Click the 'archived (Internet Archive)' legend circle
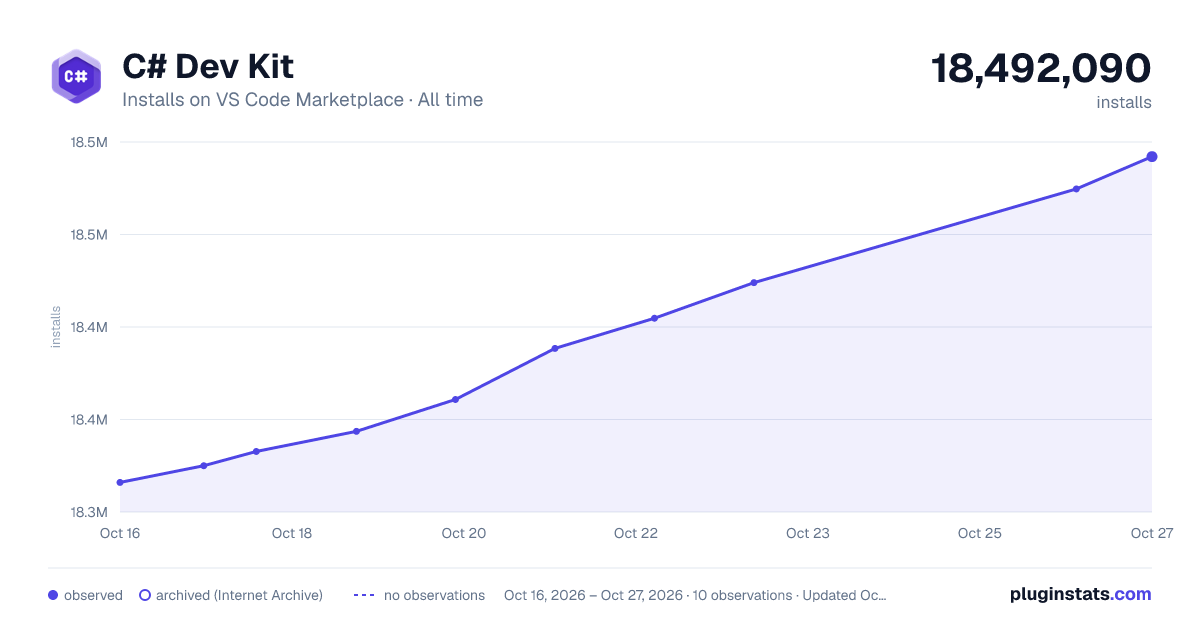This screenshot has height=630, width=1200. point(144,595)
